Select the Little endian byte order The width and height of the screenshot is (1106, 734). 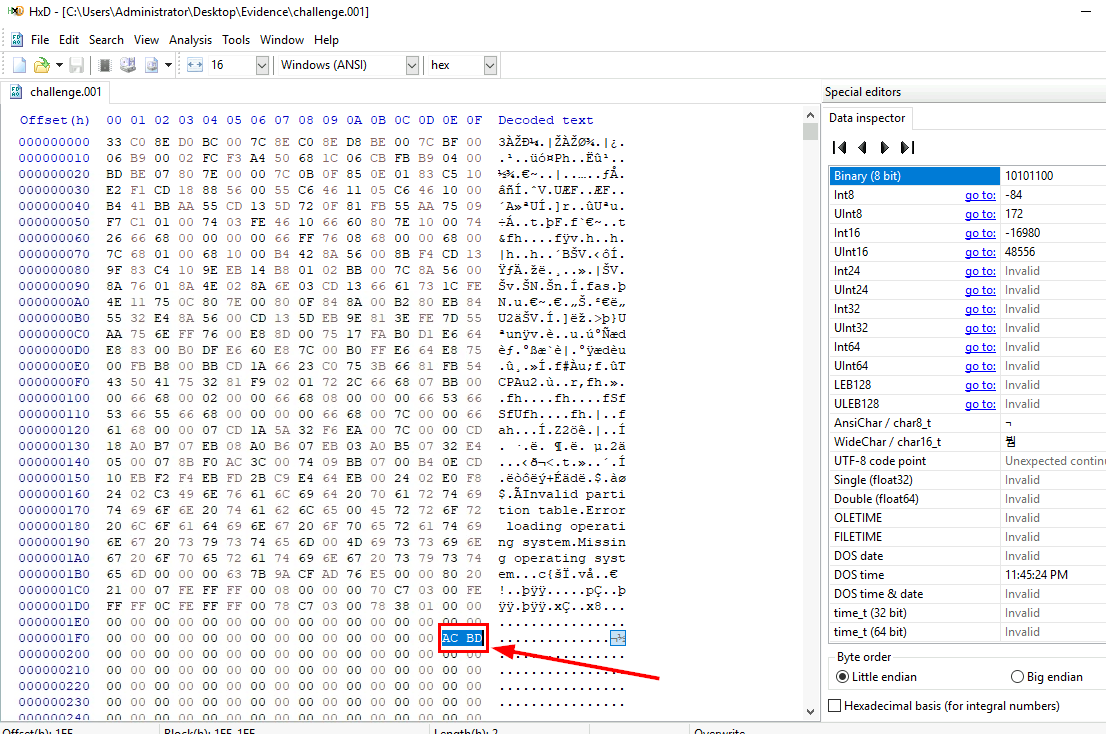[877, 677]
